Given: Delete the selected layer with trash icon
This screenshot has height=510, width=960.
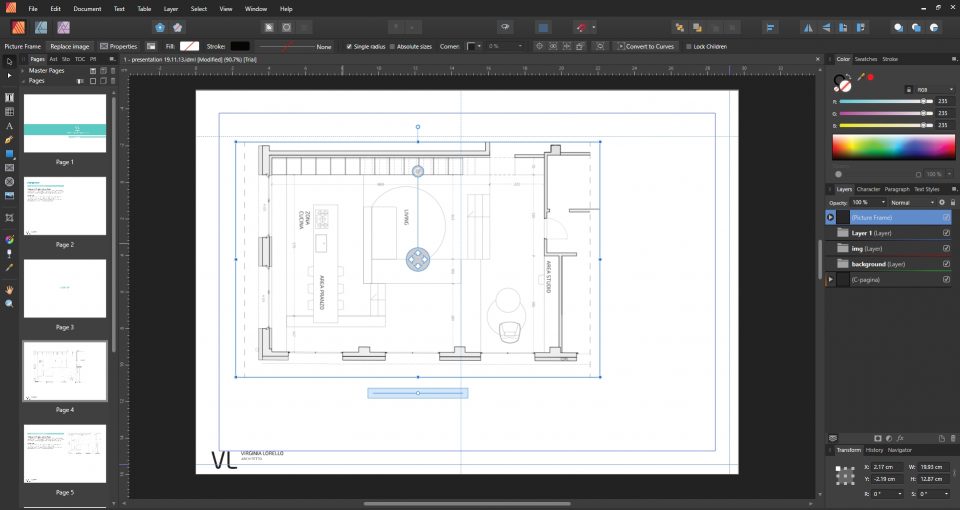Looking at the screenshot, I should (953, 438).
